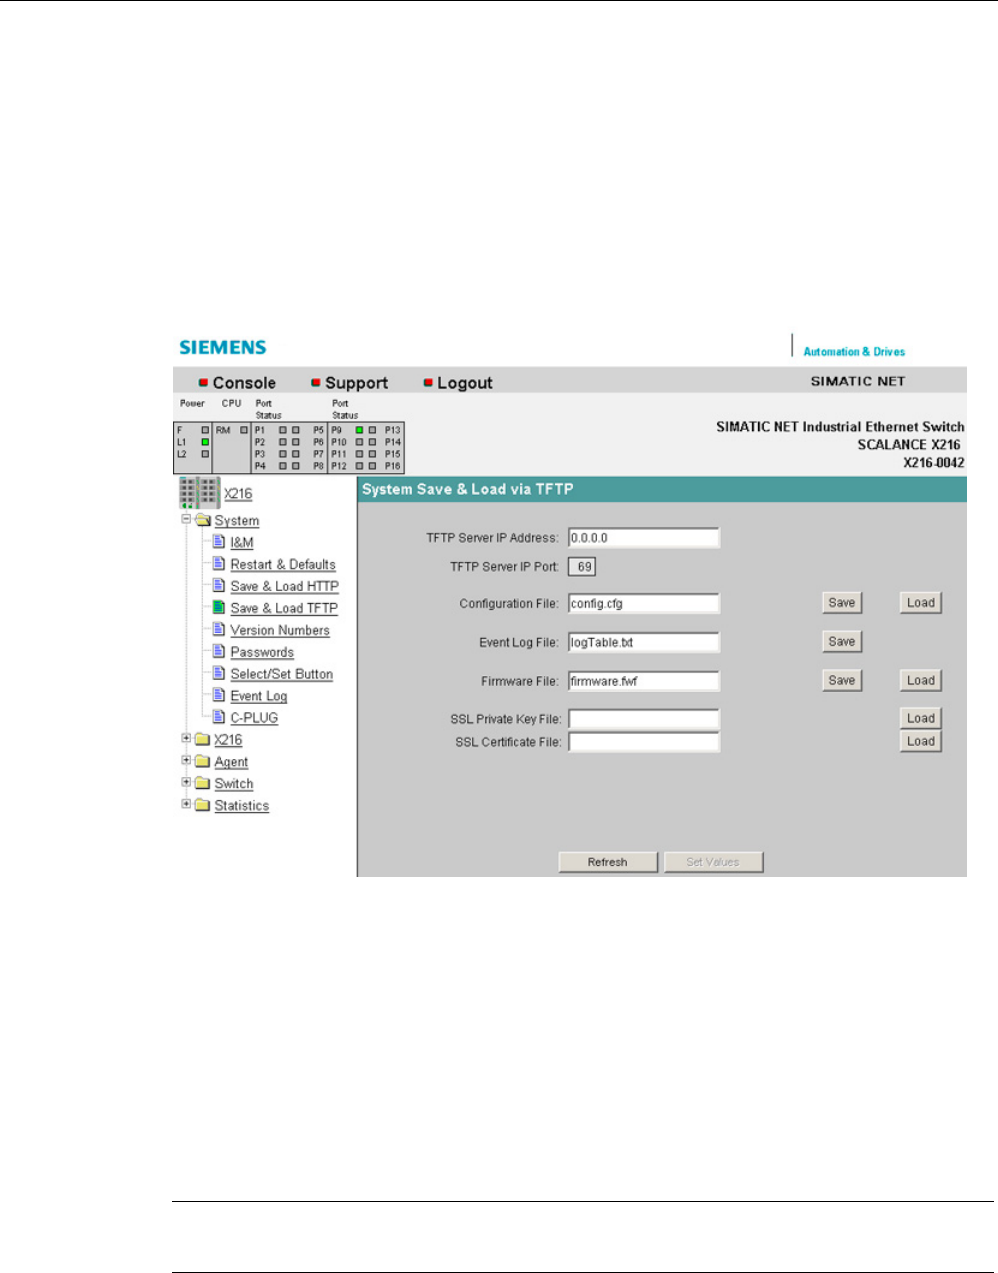Image resolution: width=998 pixels, height=1273 pixels.
Task: Click the RM status LED indicator
Action: 244,430
